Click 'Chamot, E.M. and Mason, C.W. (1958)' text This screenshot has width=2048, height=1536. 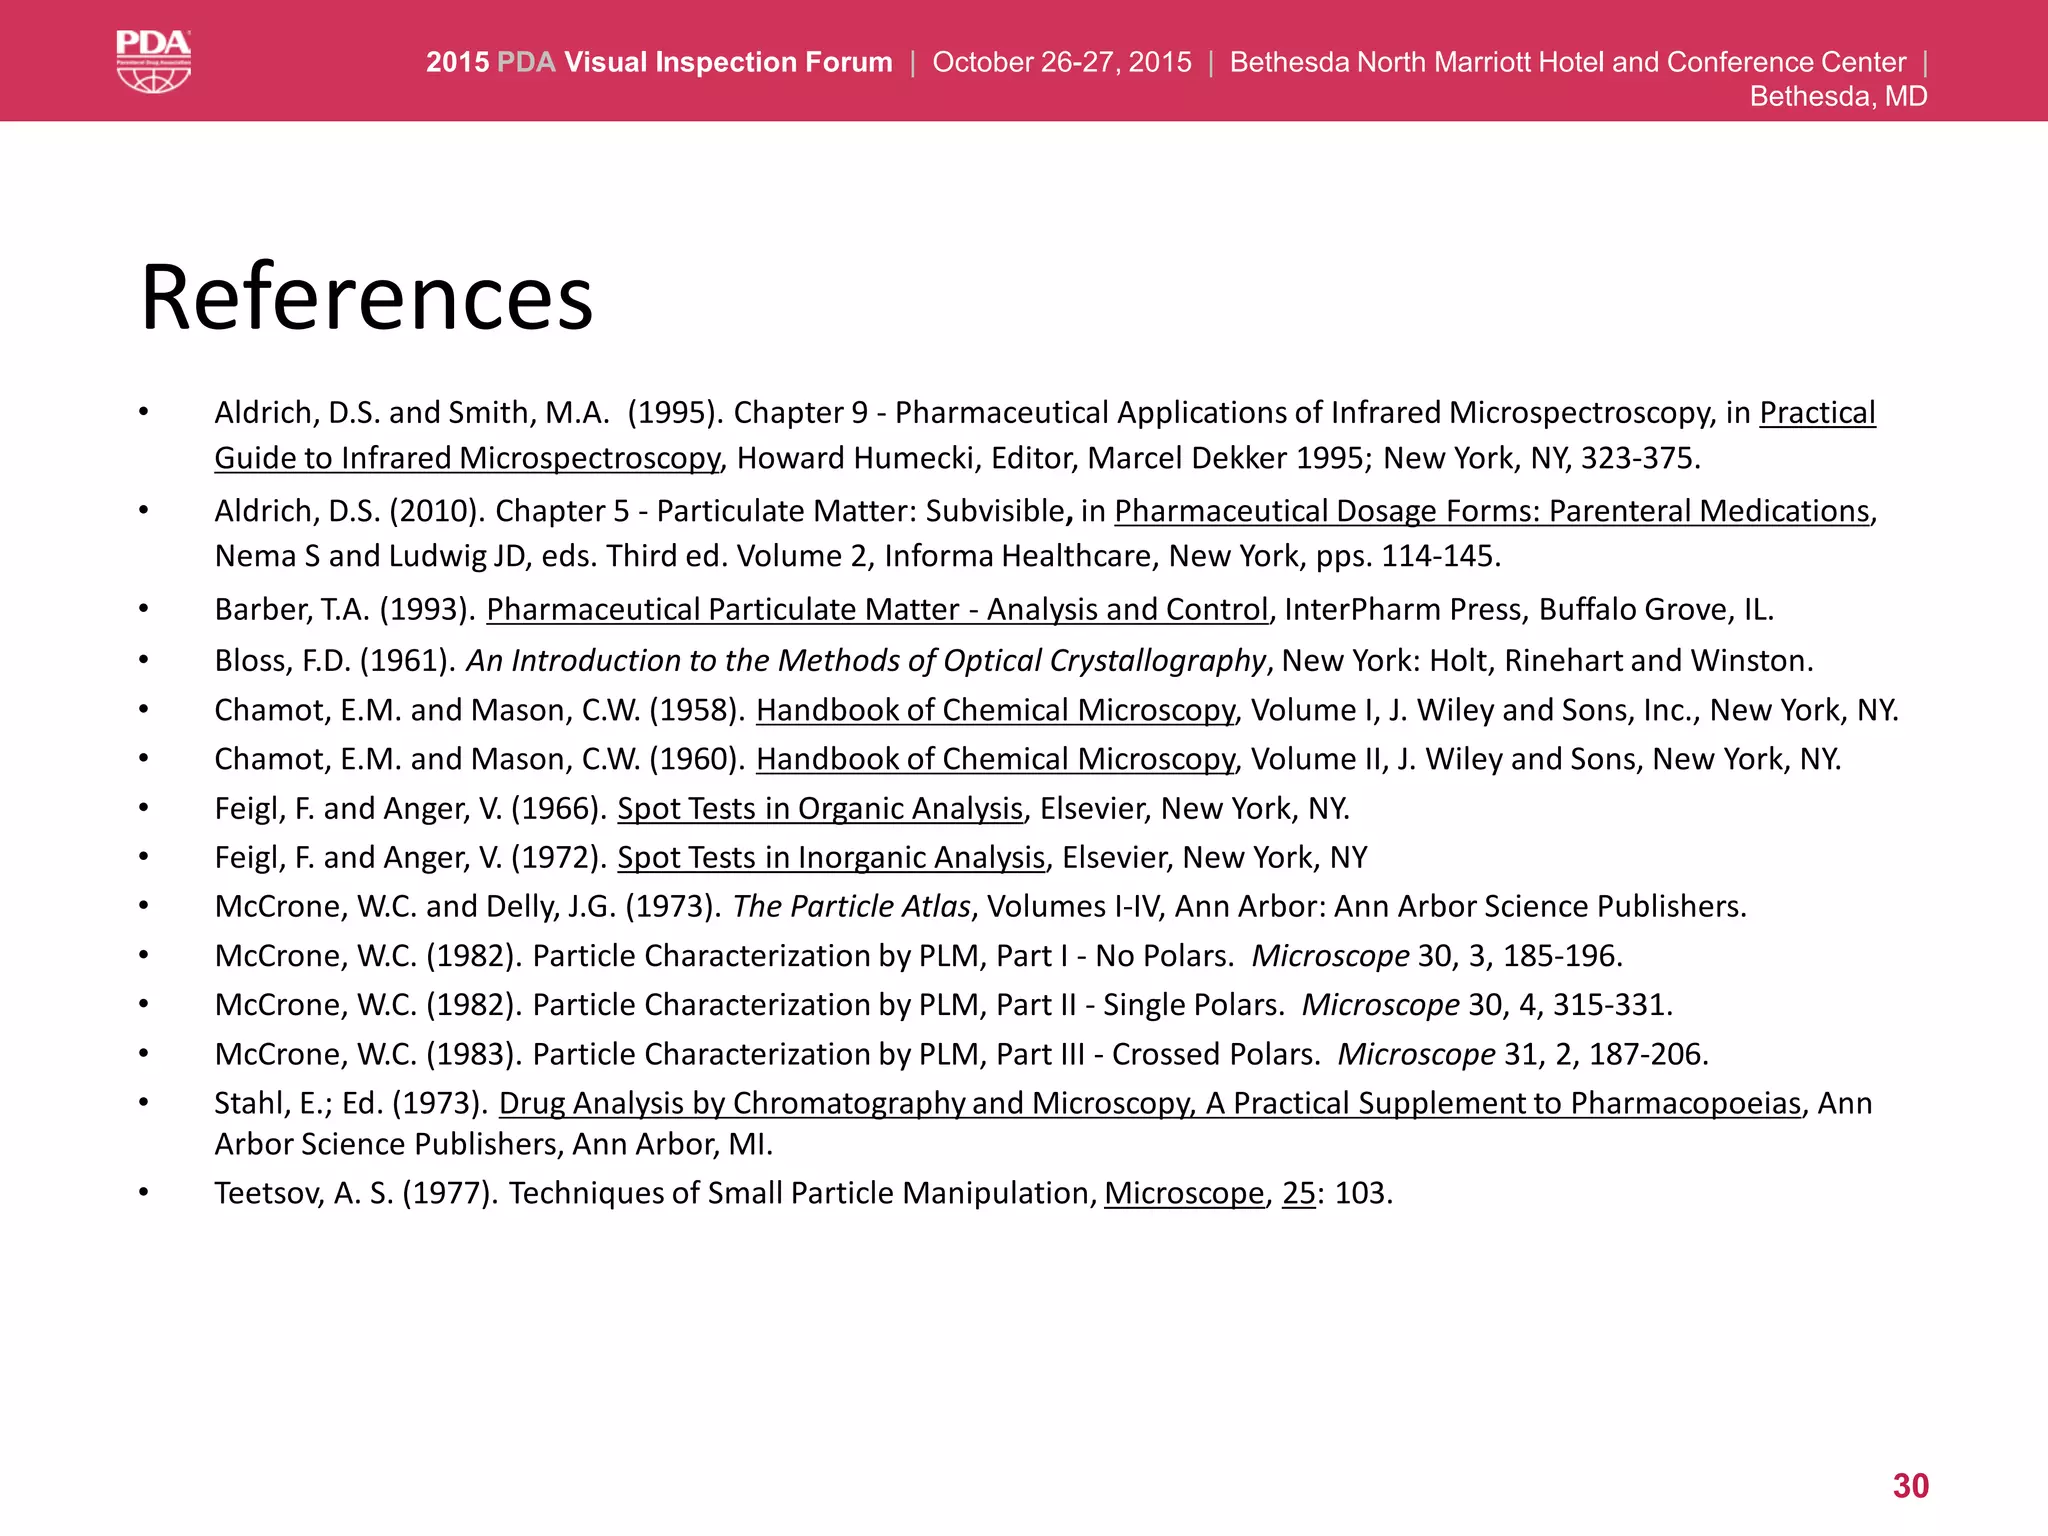coord(480,710)
